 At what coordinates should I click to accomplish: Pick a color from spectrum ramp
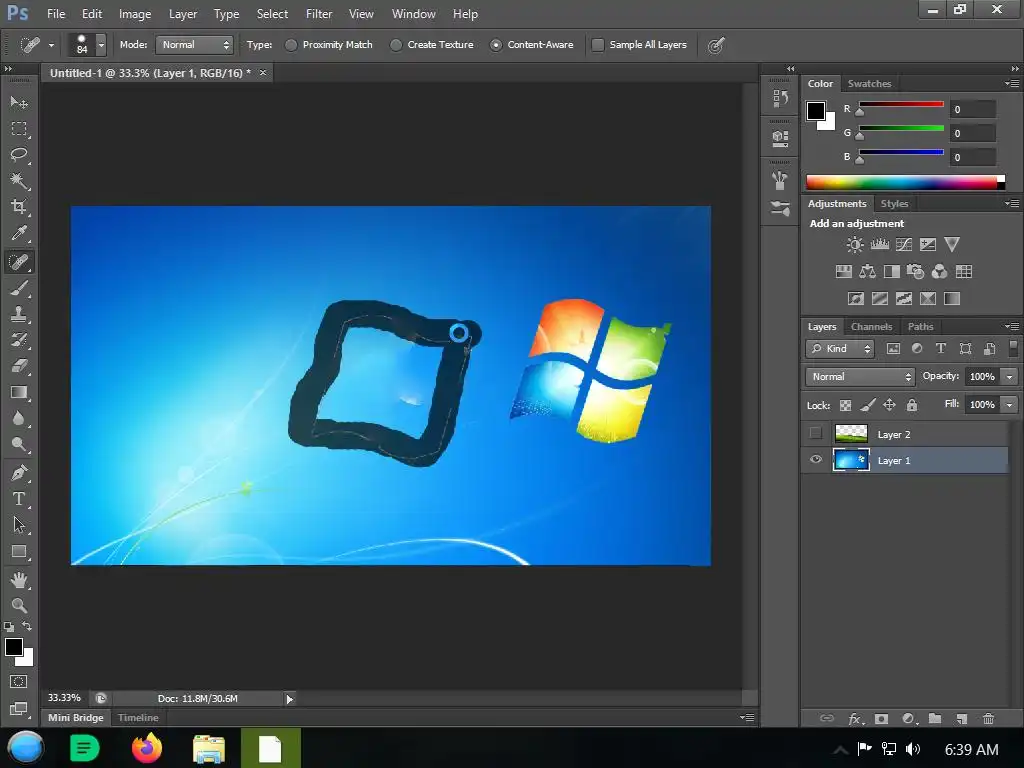coord(905,182)
